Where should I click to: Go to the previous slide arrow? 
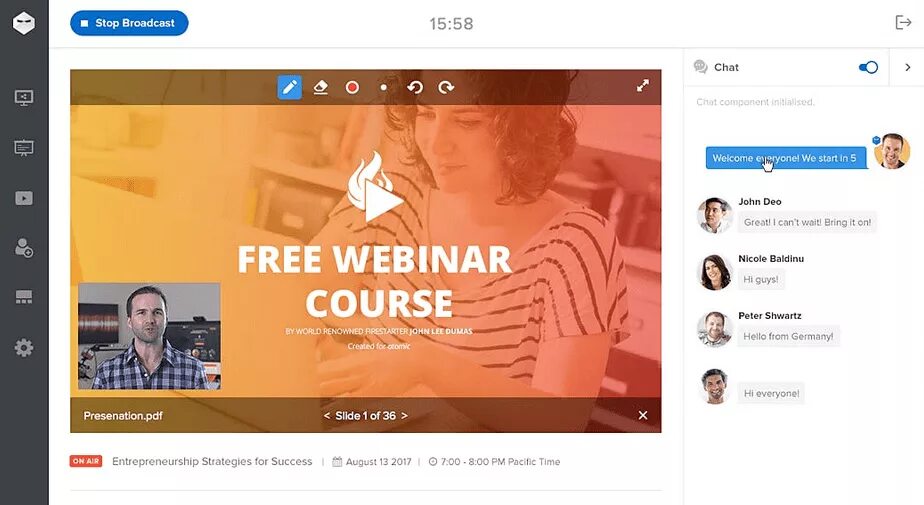[327, 415]
